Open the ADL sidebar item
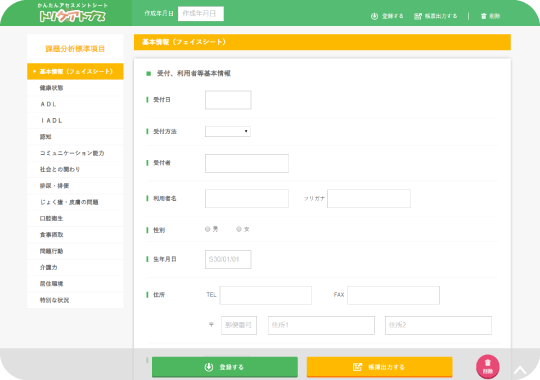This screenshot has height=380, width=540. (x=75, y=104)
